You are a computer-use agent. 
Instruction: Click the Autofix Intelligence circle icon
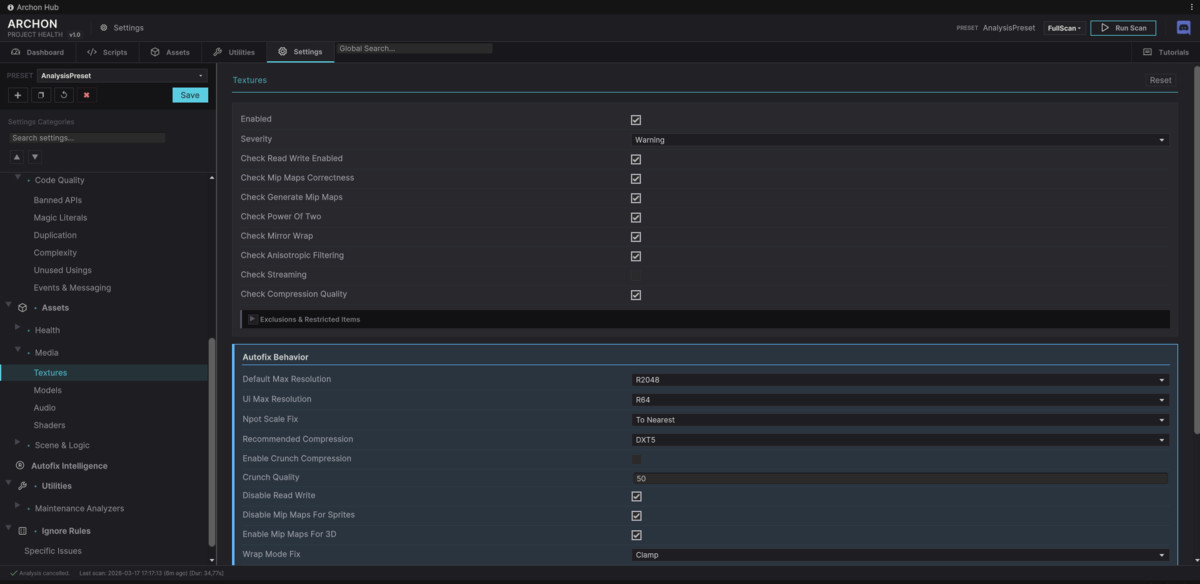pyautogui.click(x=21, y=466)
